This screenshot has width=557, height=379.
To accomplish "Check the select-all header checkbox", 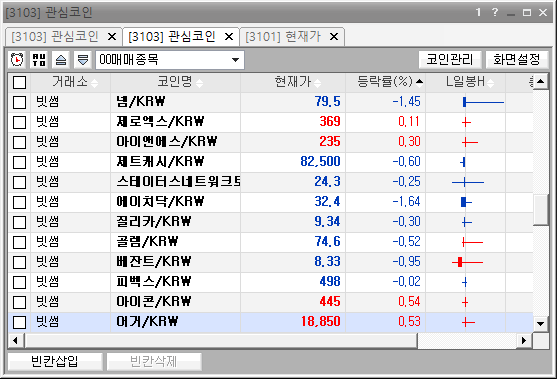I will [x=20, y=82].
